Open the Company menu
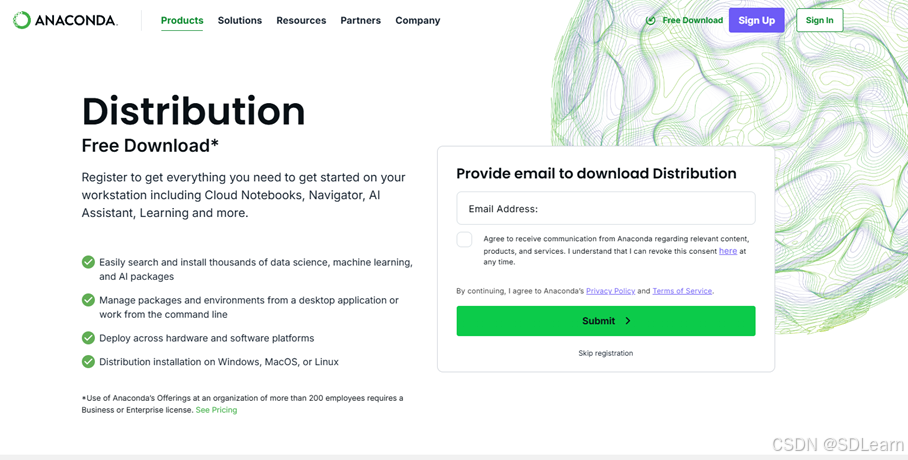Image resolution: width=908 pixels, height=460 pixels. point(418,20)
